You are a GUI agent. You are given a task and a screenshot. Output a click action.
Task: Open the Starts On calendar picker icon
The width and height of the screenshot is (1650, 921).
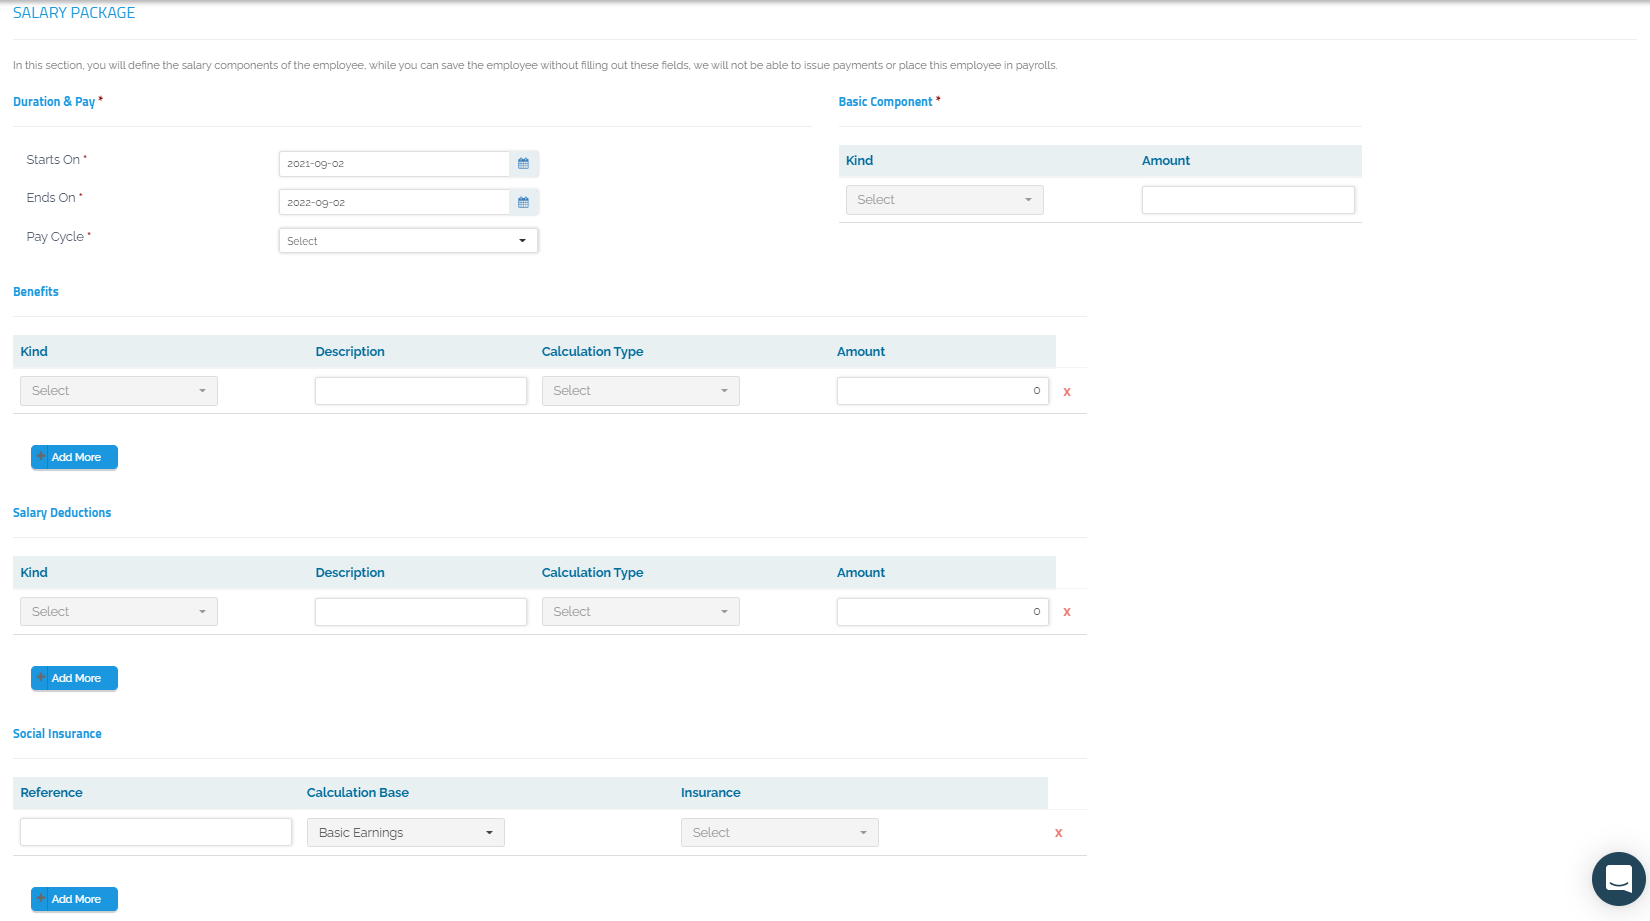(523, 164)
